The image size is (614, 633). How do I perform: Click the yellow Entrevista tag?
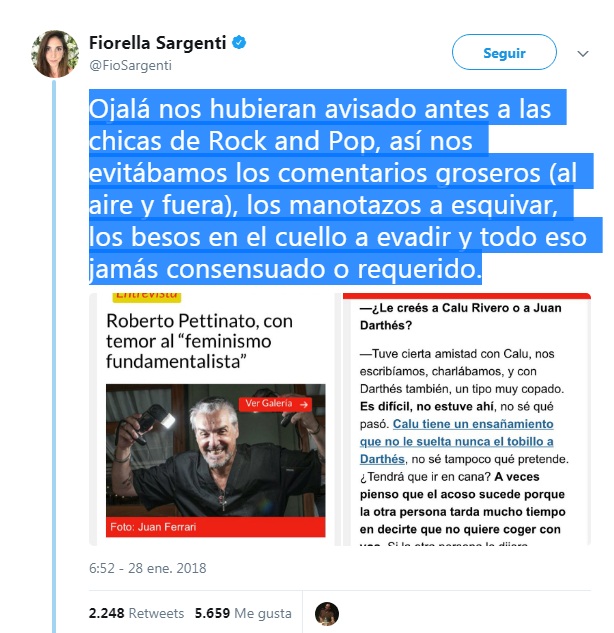147,297
